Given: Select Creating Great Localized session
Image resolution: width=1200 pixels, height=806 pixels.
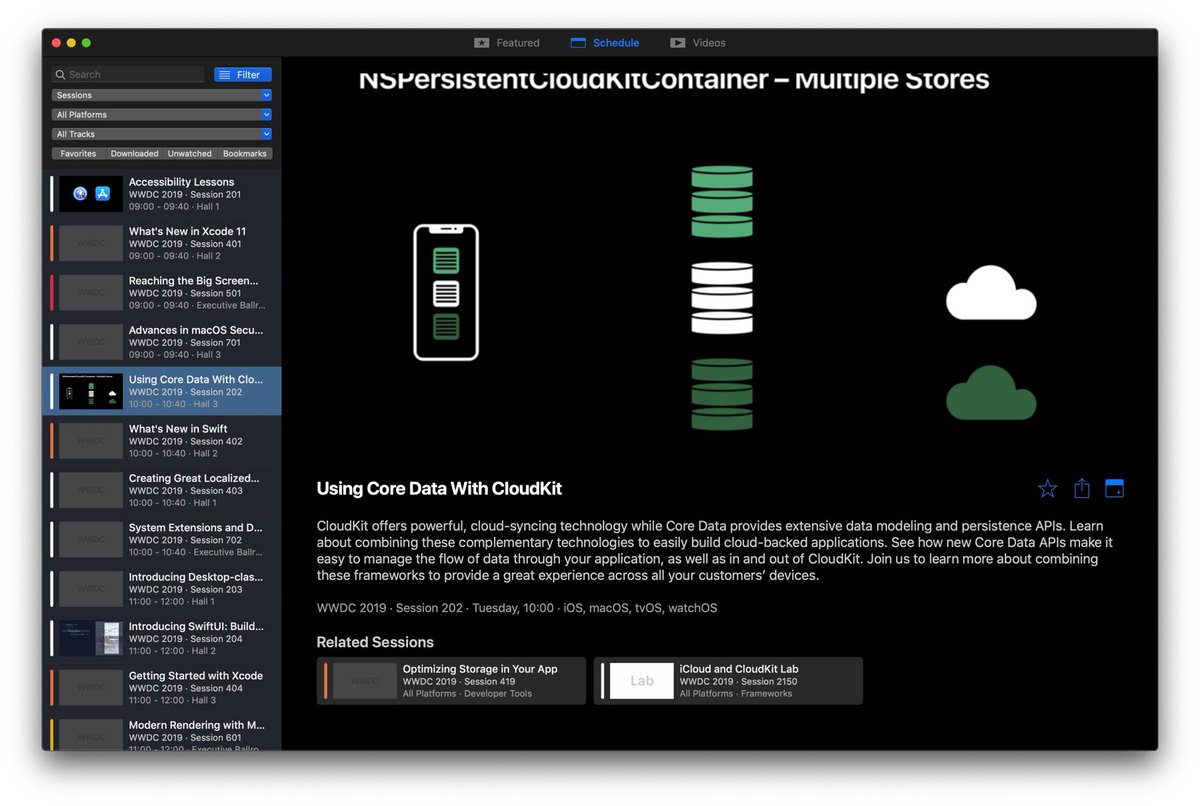Looking at the screenshot, I should 163,490.
